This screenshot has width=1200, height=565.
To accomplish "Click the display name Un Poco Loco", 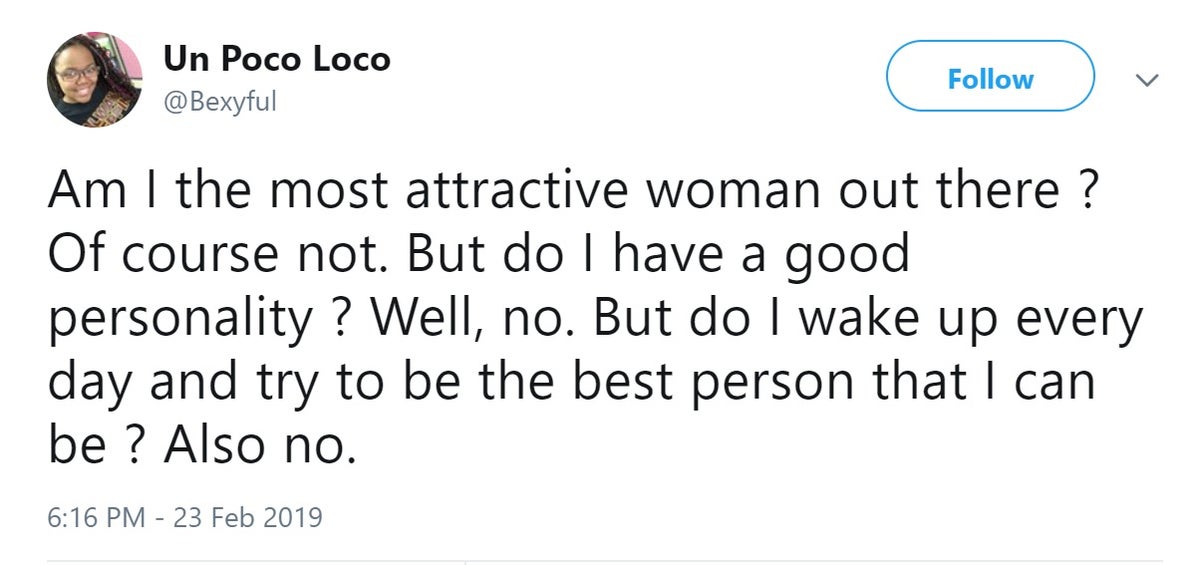I will 277,60.
